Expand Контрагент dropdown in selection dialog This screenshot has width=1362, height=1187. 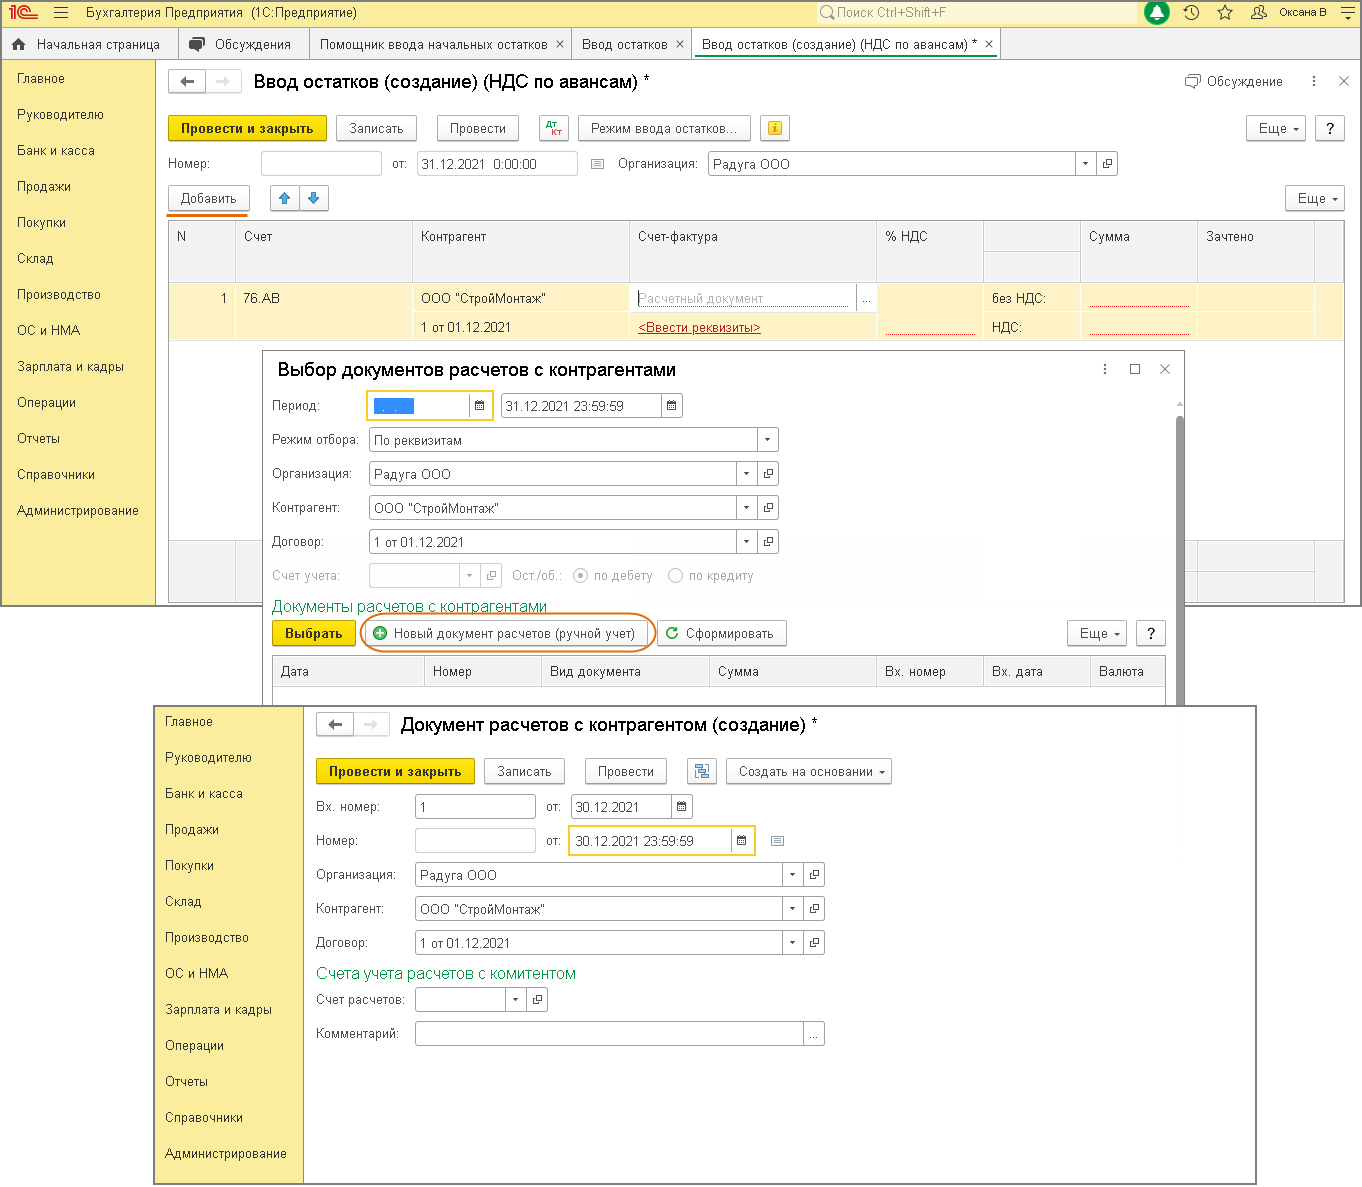(x=747, y=508)
